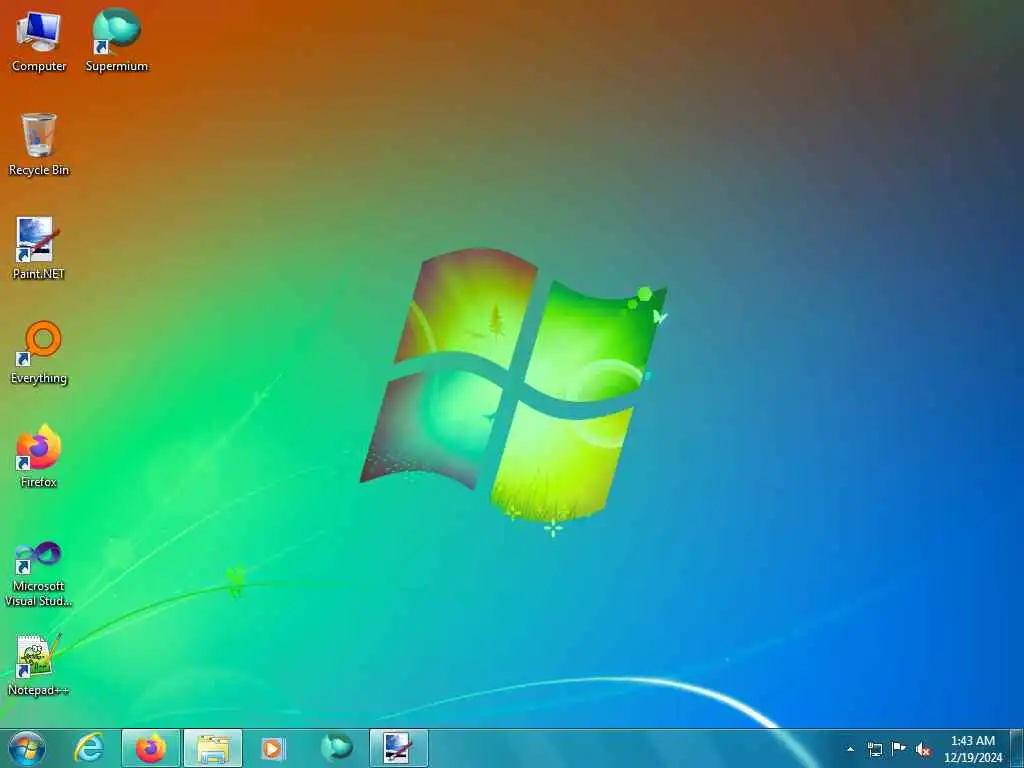The height and width of the screenshot is (768, 1024).
Task: Open Supermium from the taskbar
Action: coord(337,748)
